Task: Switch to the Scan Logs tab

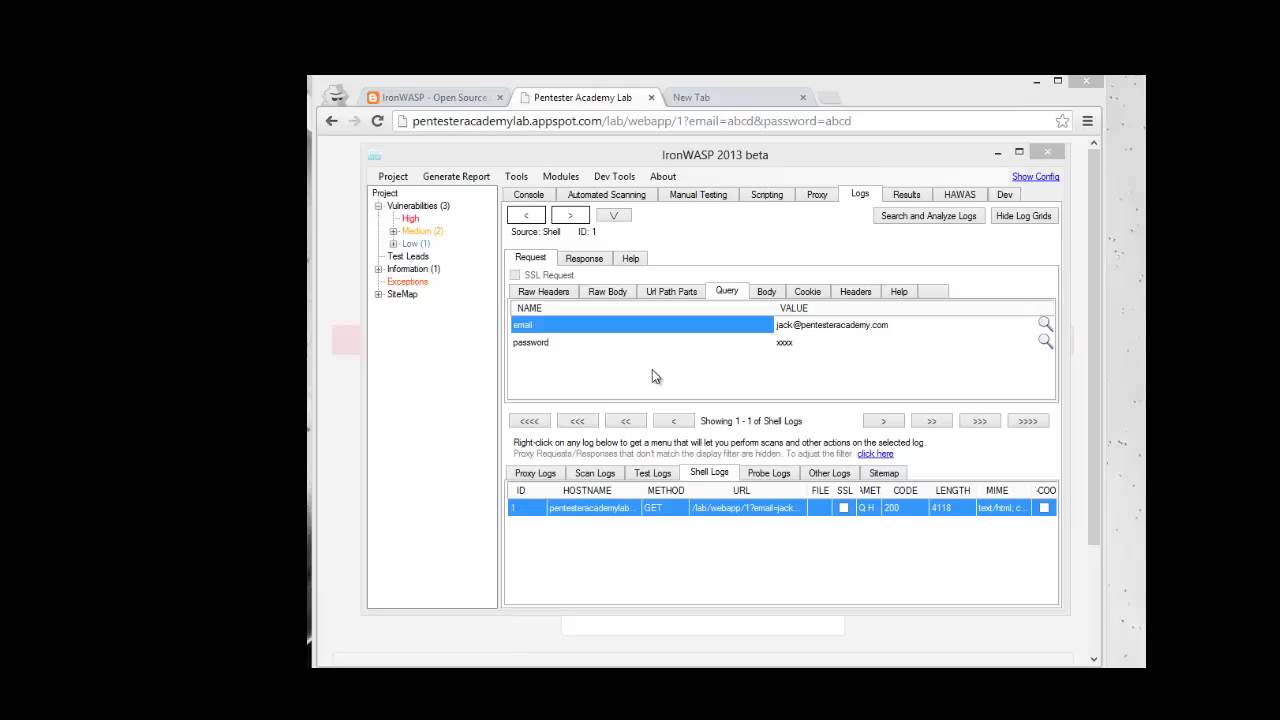Action: 595,473
